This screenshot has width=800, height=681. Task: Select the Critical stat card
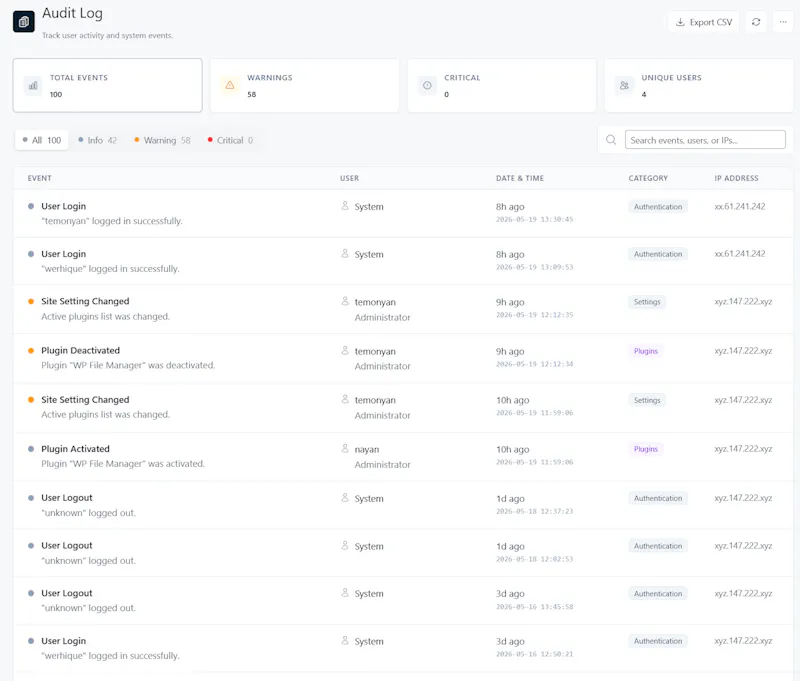point(502,85)
